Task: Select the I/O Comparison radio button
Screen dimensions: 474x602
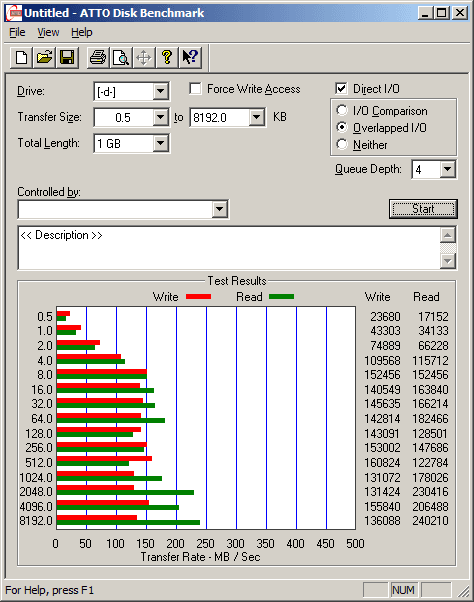Action: pos(342,111)
